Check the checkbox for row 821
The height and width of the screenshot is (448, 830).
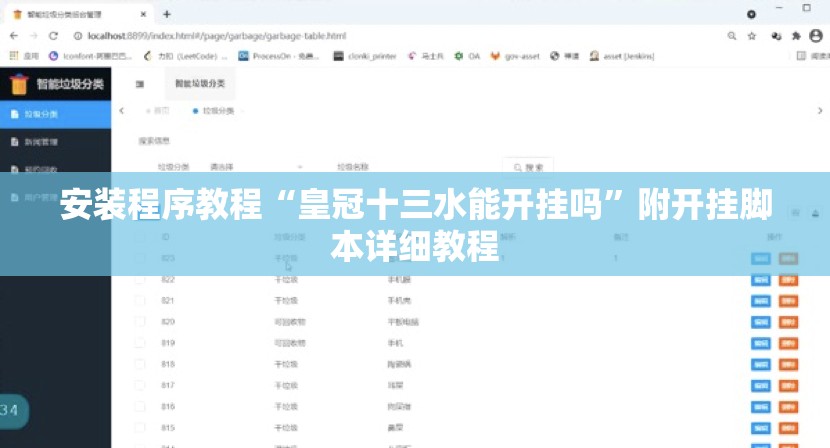(x=140, y=301)
